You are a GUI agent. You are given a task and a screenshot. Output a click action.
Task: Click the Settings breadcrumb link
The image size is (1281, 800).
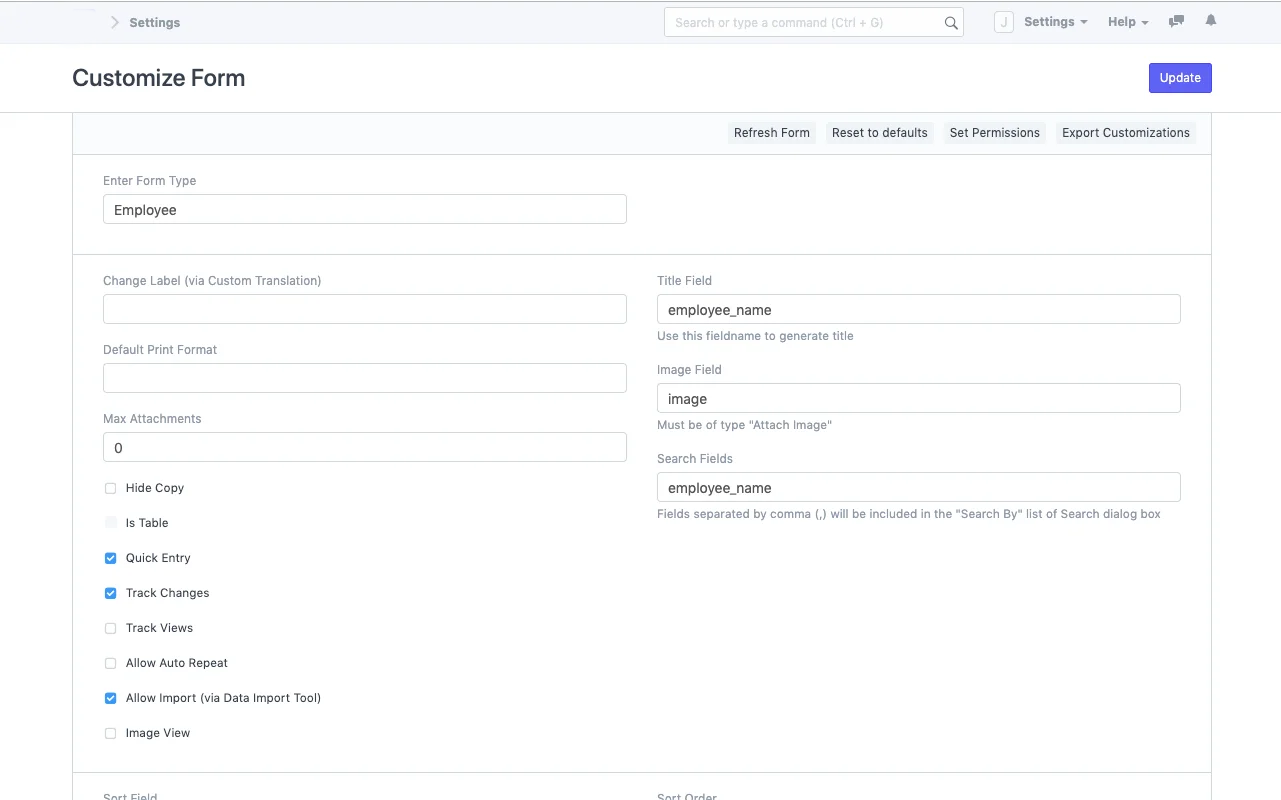154,22
